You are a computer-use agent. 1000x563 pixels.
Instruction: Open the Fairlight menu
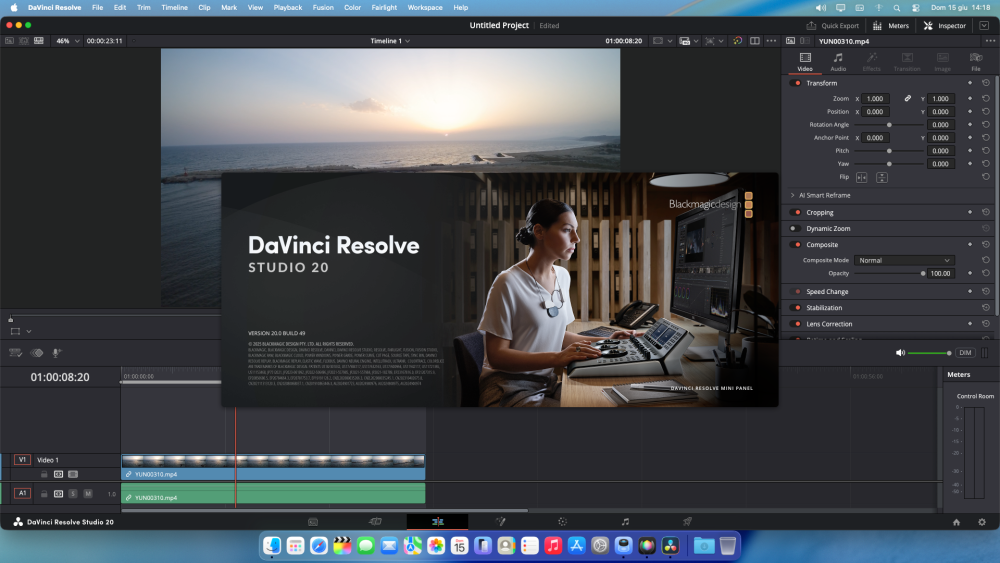[384, 8]
